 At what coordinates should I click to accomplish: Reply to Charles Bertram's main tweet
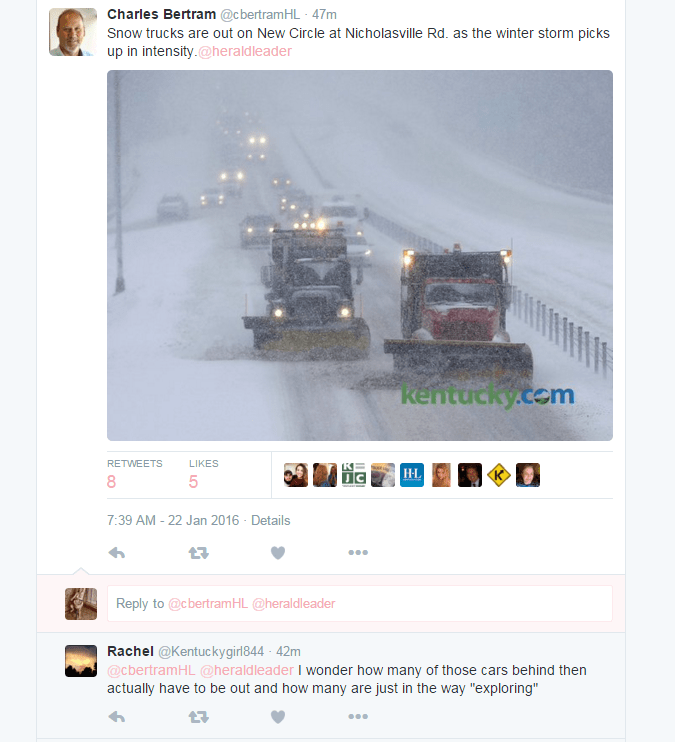click(x=116, y=553)
